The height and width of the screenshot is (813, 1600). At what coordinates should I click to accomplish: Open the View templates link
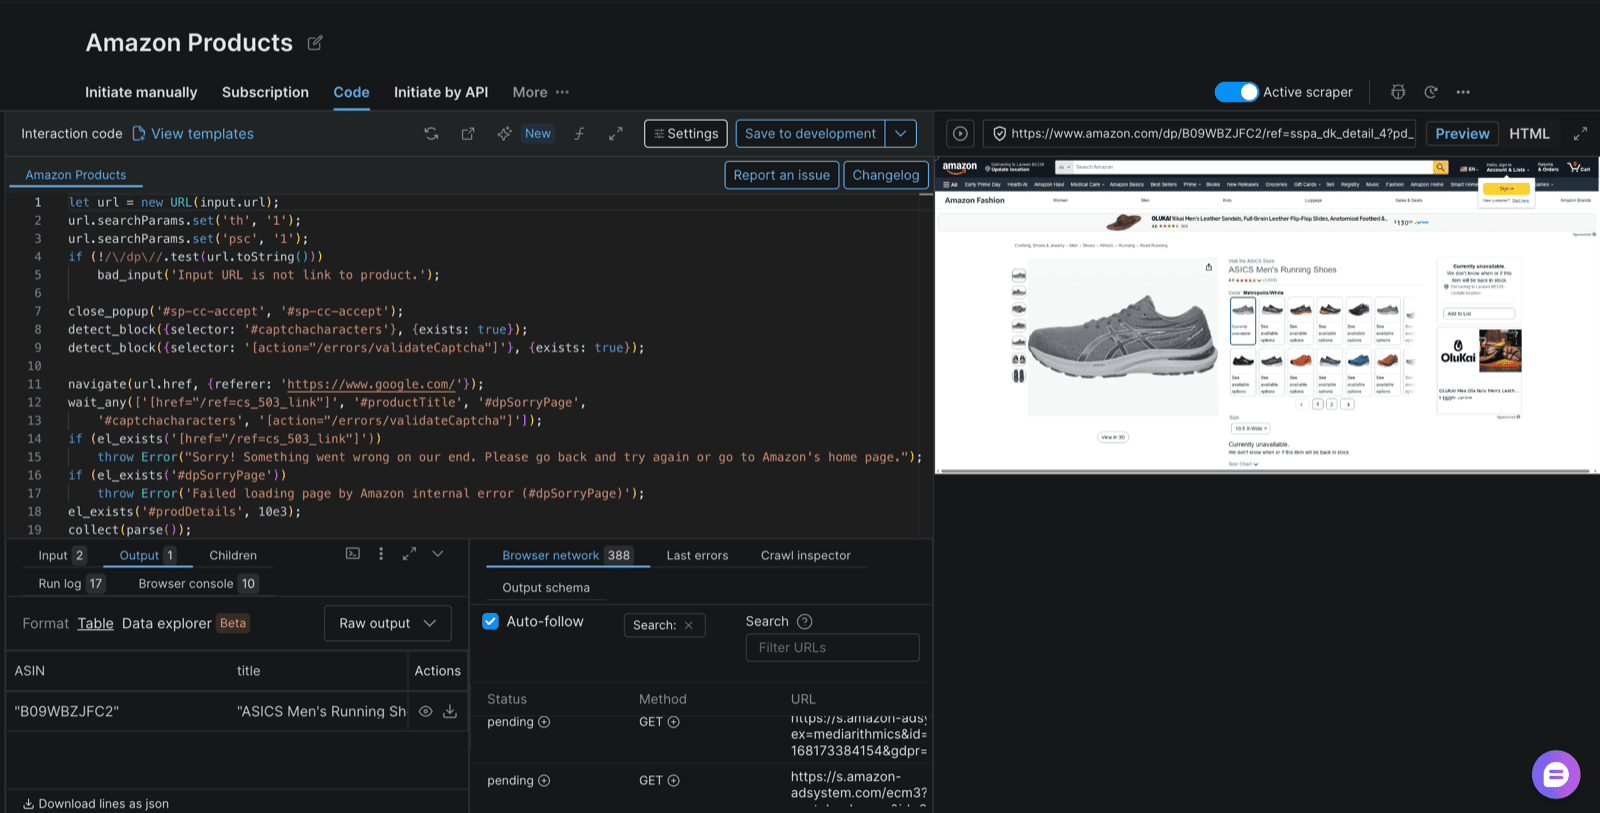click(x=193, y=133)
